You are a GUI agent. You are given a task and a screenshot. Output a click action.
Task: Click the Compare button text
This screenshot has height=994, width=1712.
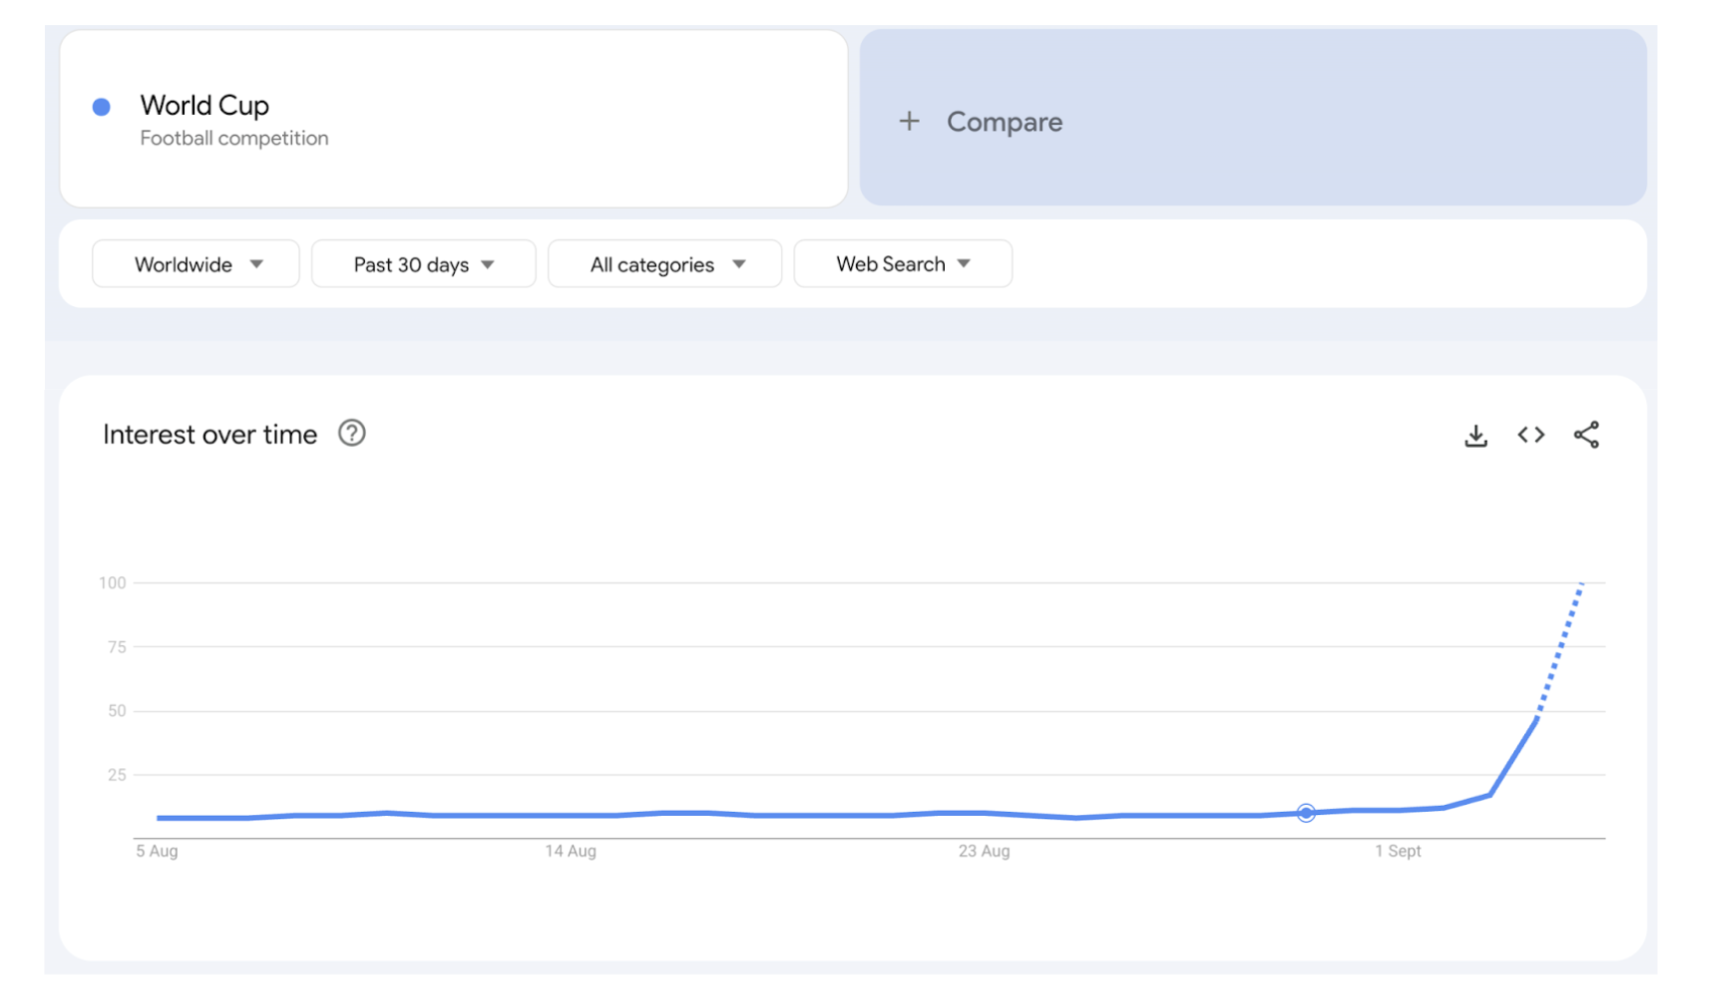[1004, 122]
